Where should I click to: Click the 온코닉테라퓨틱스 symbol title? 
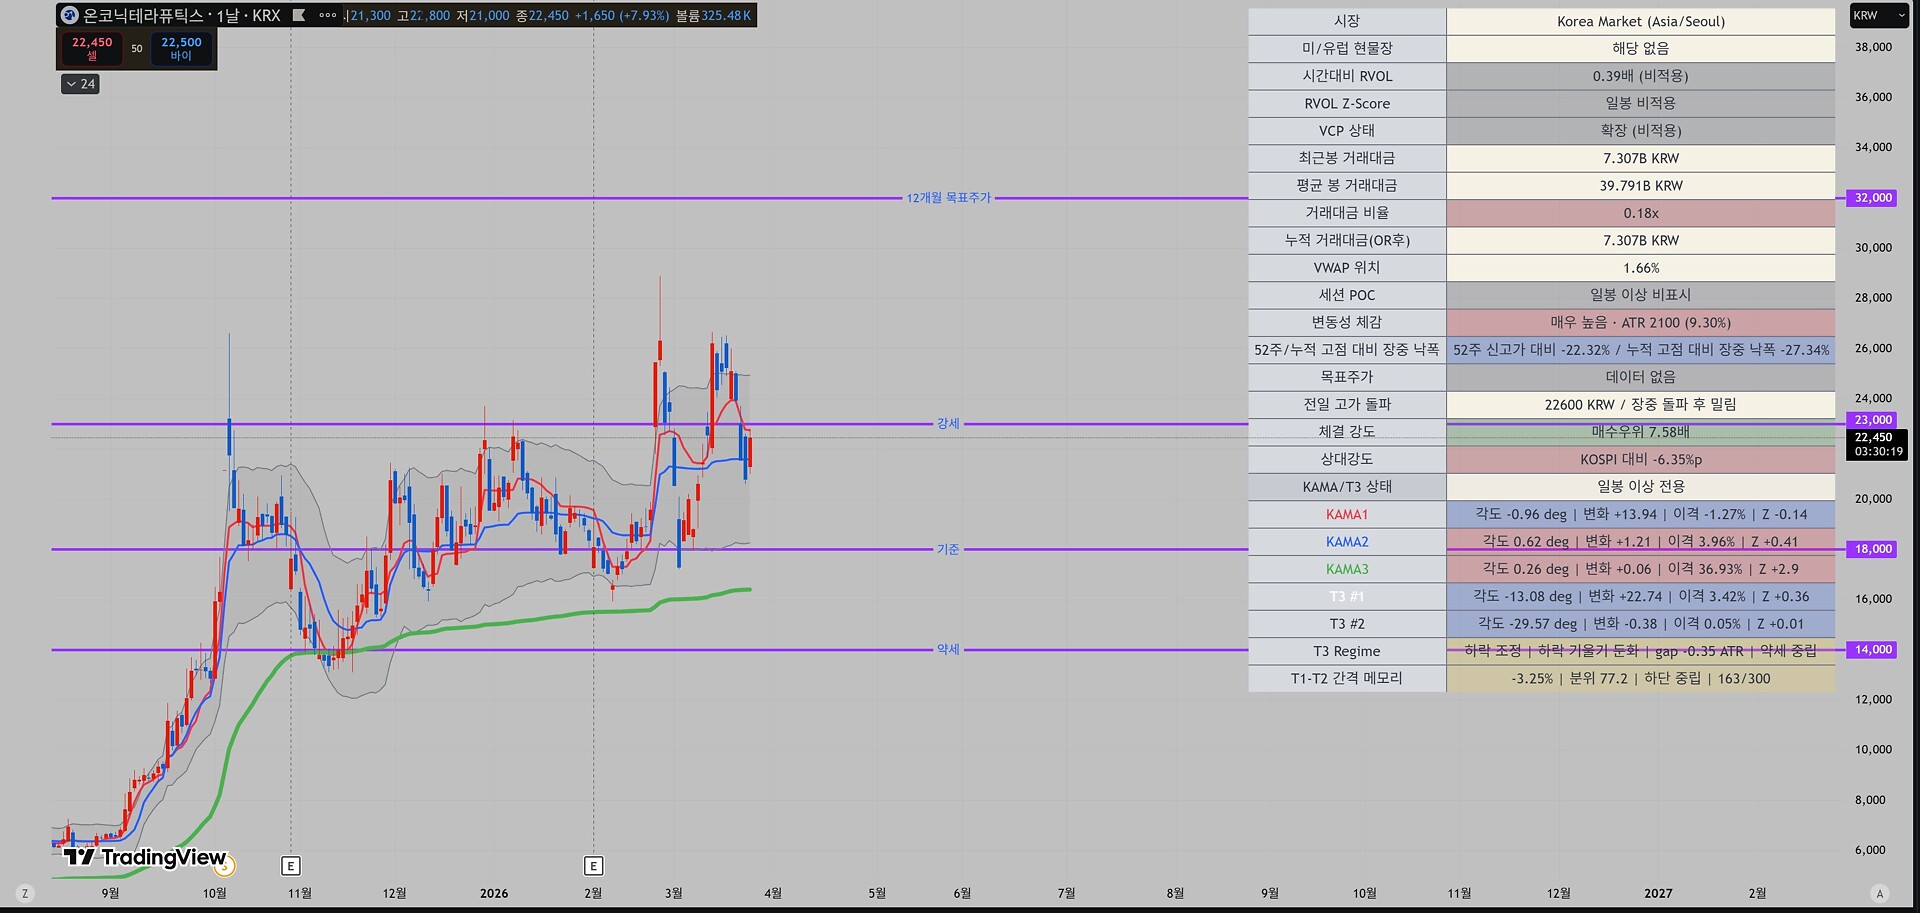pos(143,15)
